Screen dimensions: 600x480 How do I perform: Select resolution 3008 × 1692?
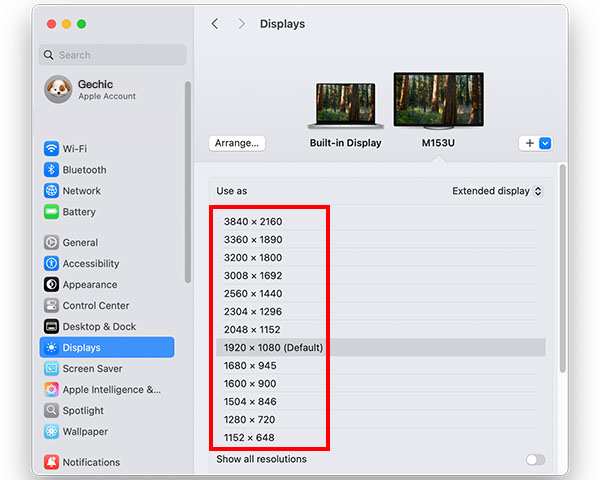(x=381, y=275)
